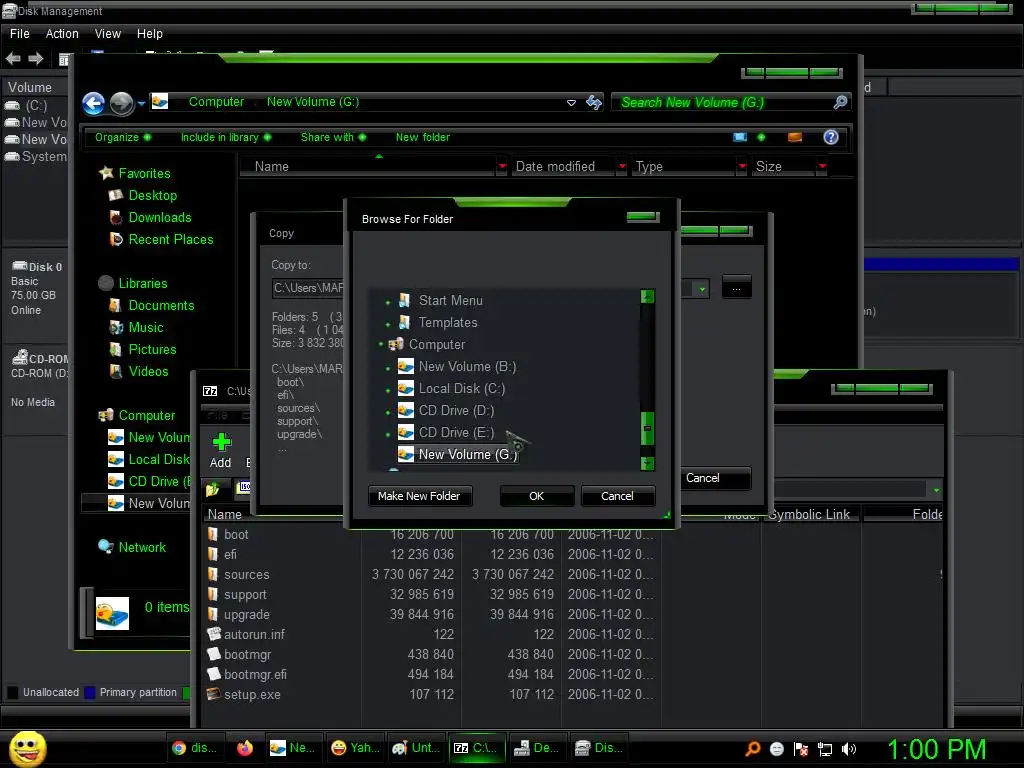Viewport: 1024px width, 768px height.
Task: Open the Organize dropdown
Action: point(123,137)
